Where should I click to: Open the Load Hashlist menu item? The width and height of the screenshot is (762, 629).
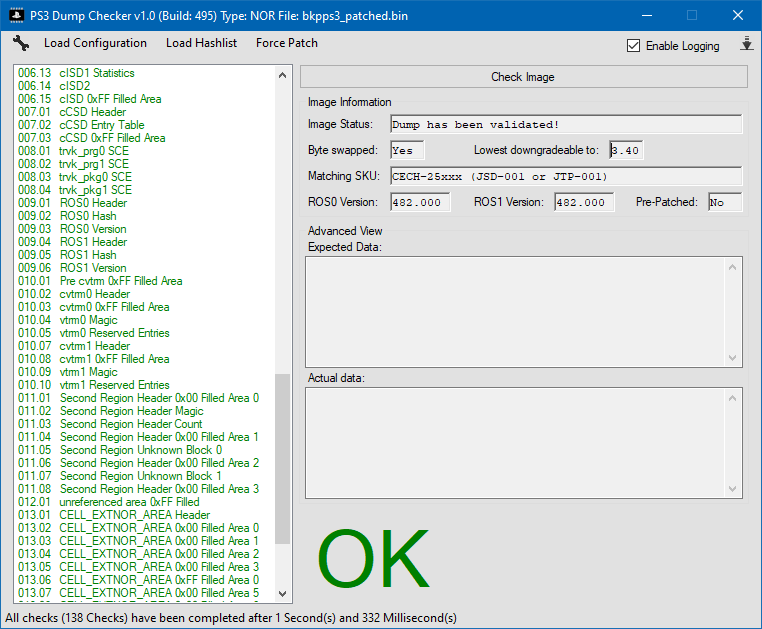point(201,43)
